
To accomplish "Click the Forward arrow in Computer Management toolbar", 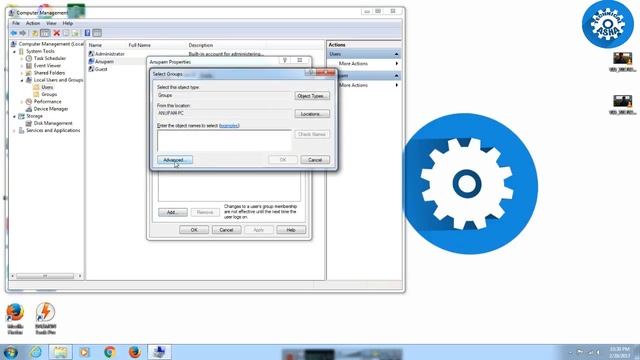I will tap(23, 33).
